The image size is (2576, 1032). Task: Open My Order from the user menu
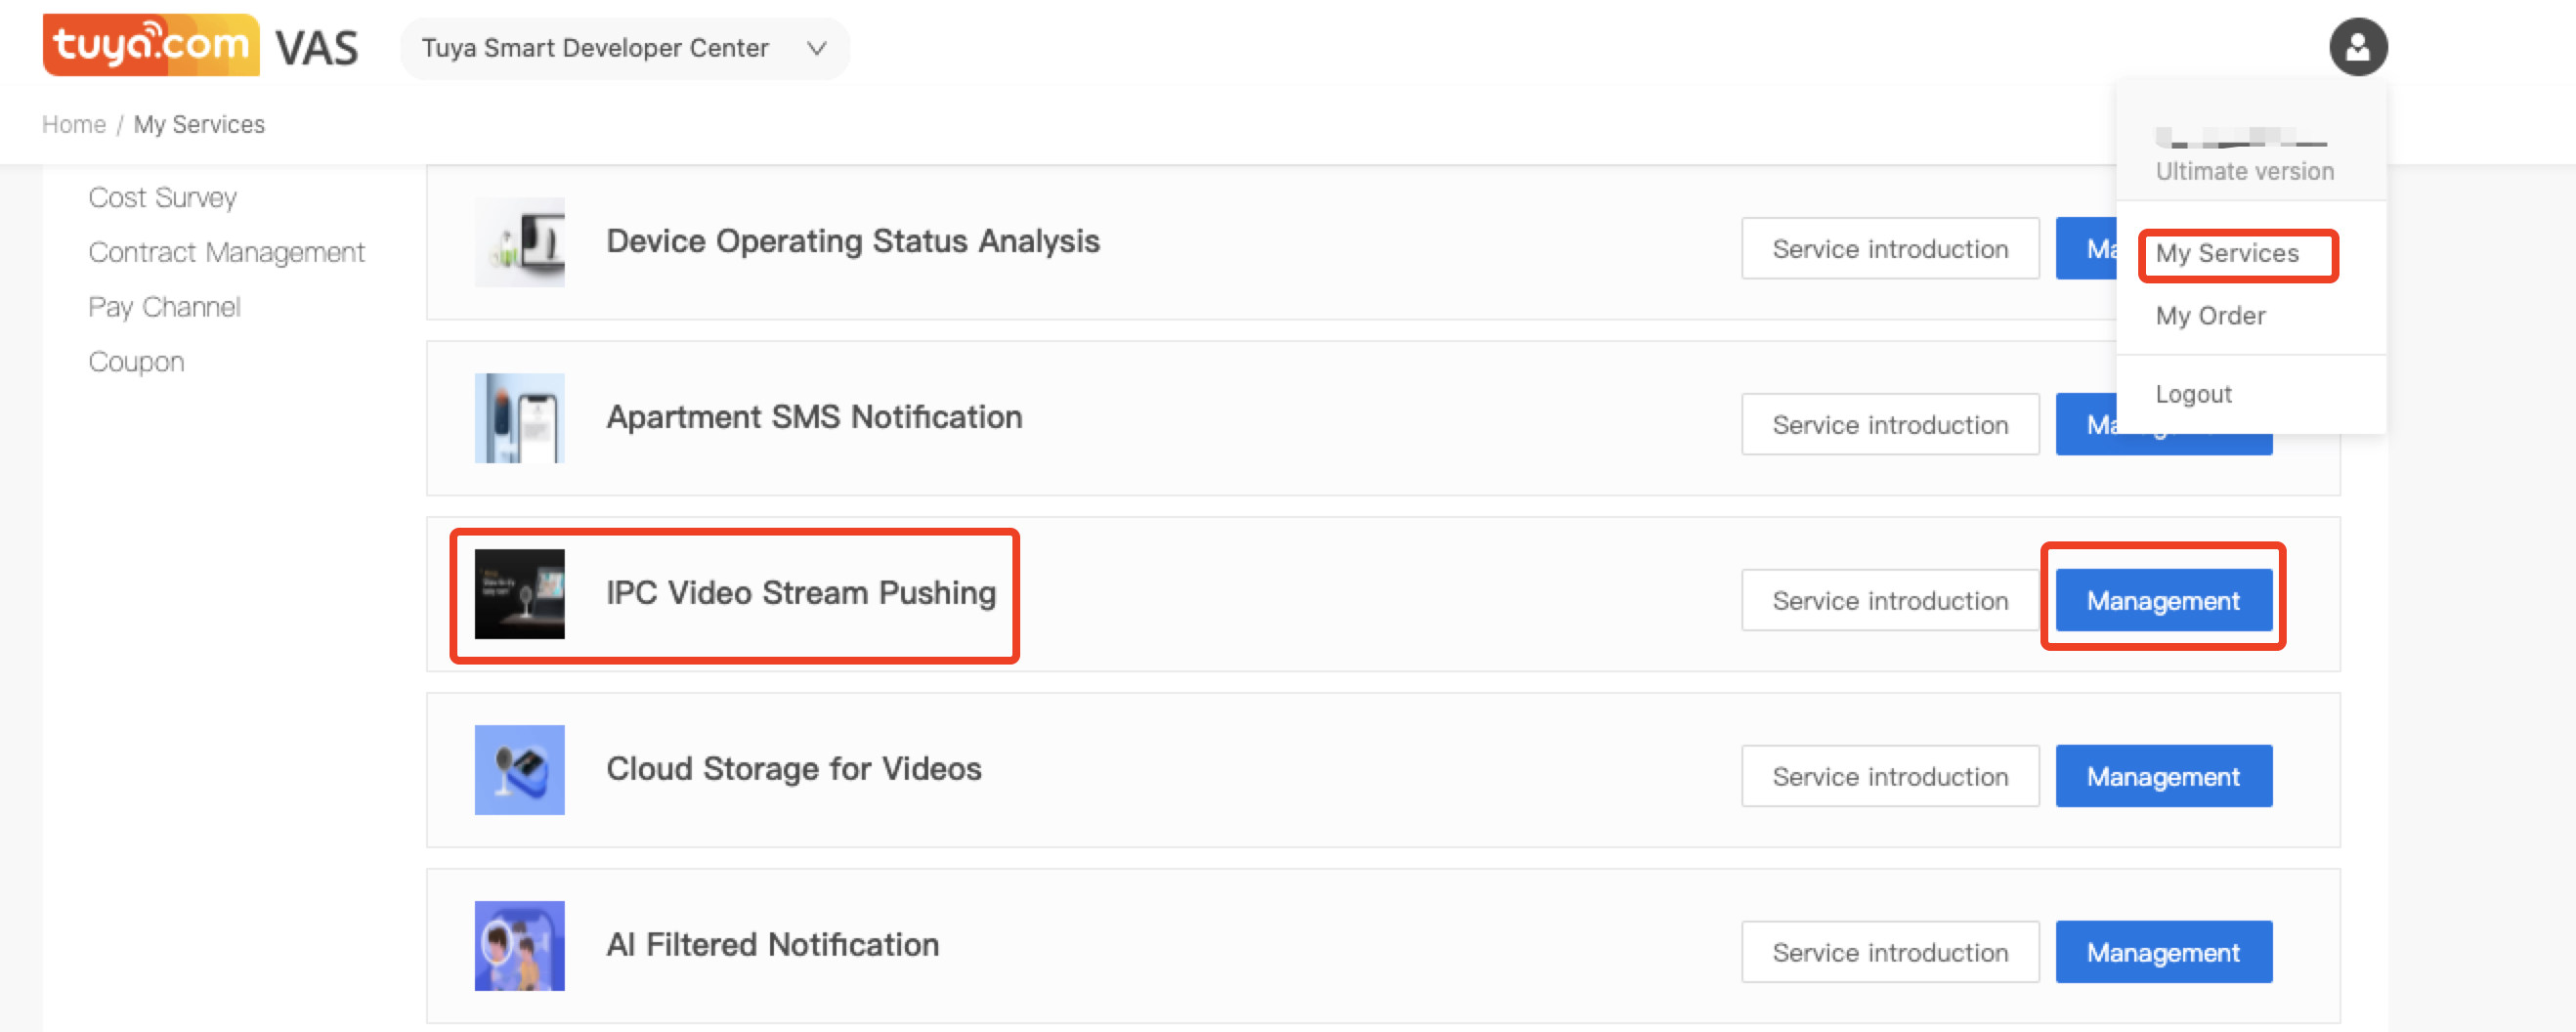2210,316
